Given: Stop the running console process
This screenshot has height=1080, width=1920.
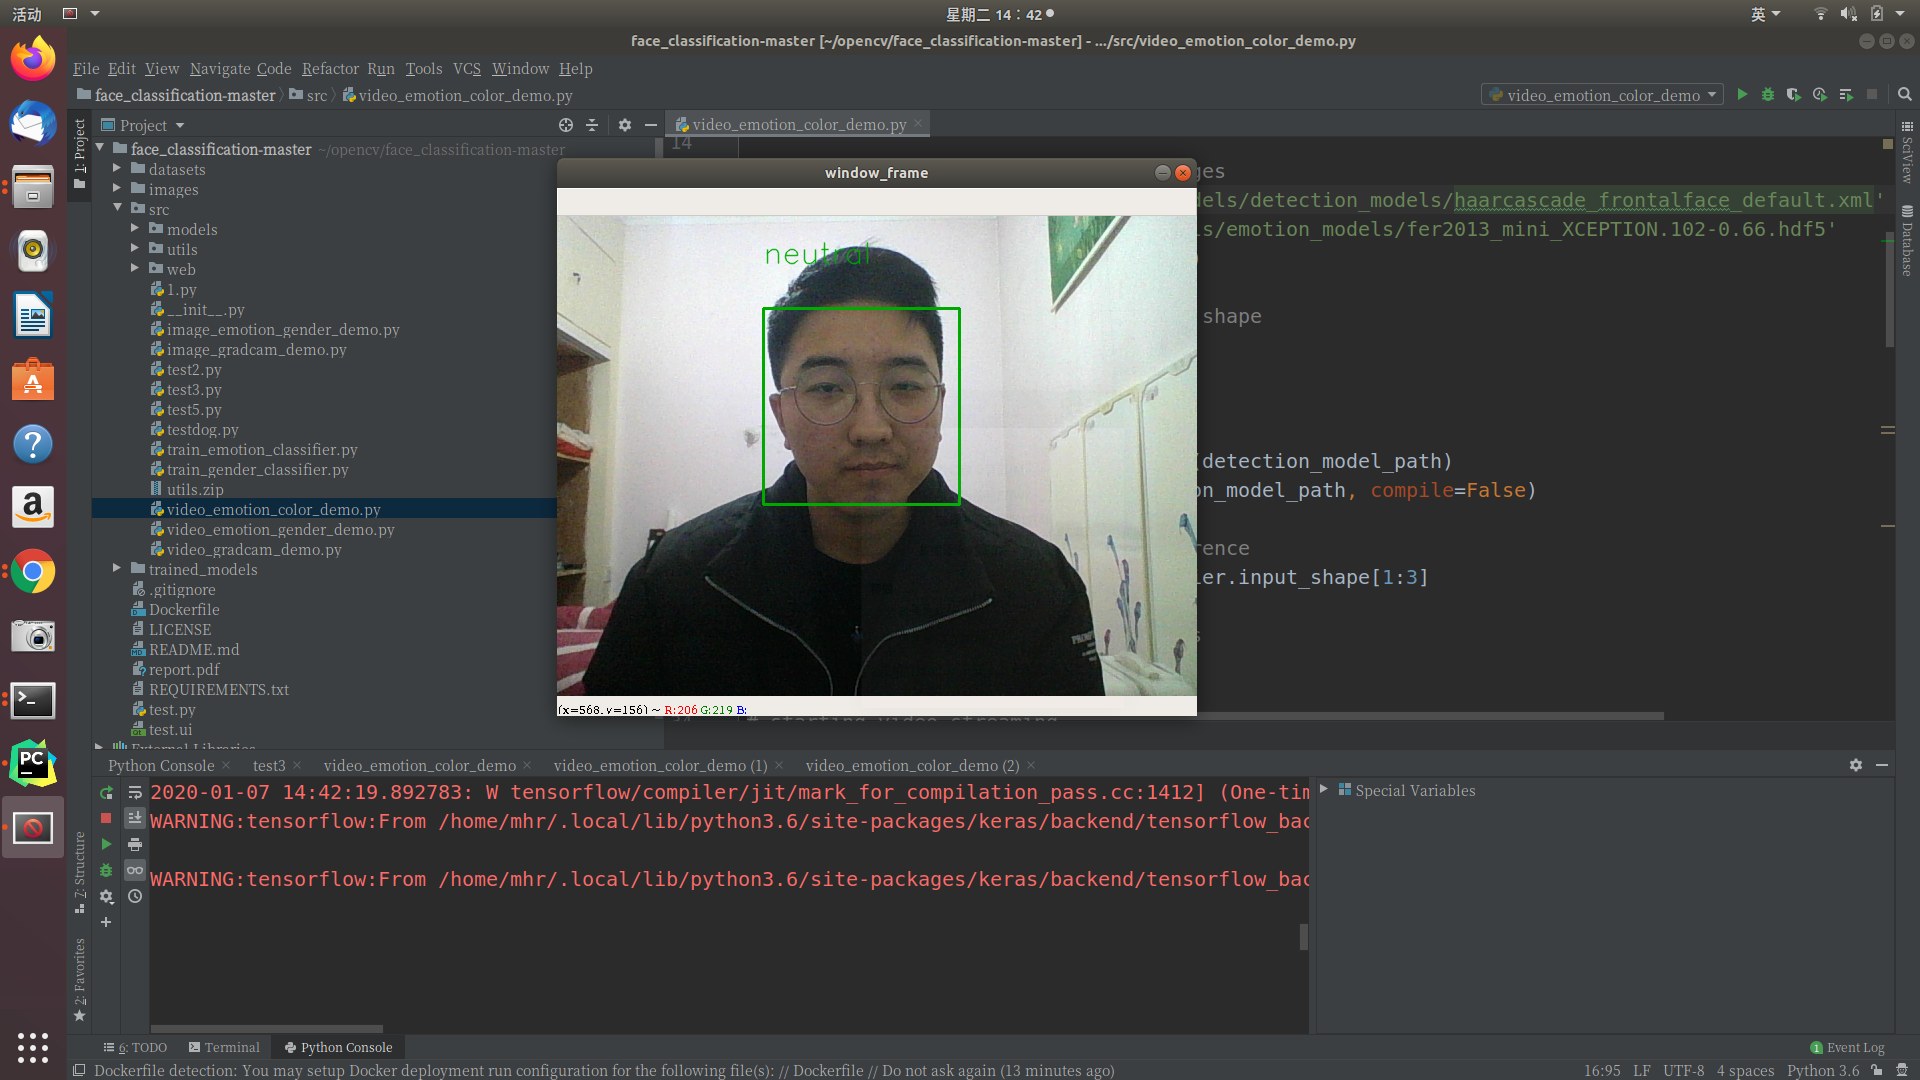Looking at the screenshot, I should coord(106,817).
